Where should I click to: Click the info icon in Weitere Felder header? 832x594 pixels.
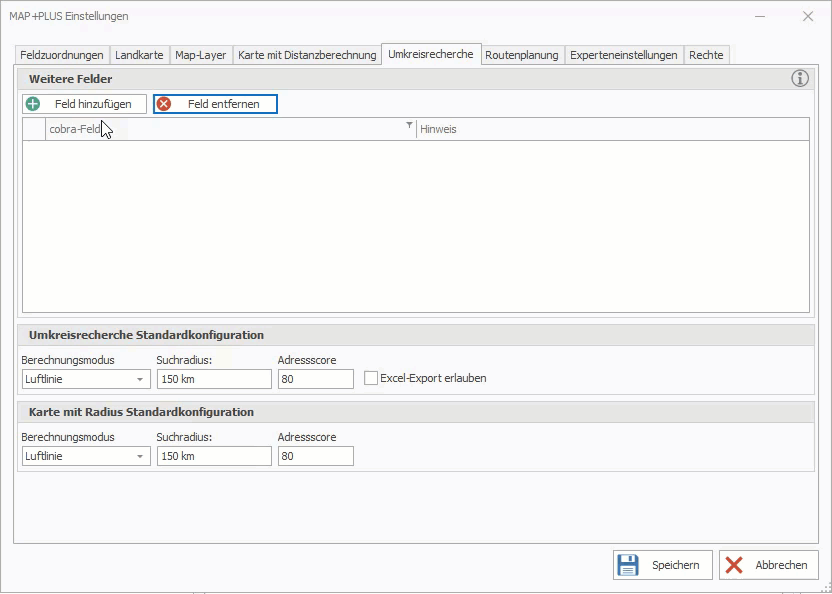tap(800, 79)
